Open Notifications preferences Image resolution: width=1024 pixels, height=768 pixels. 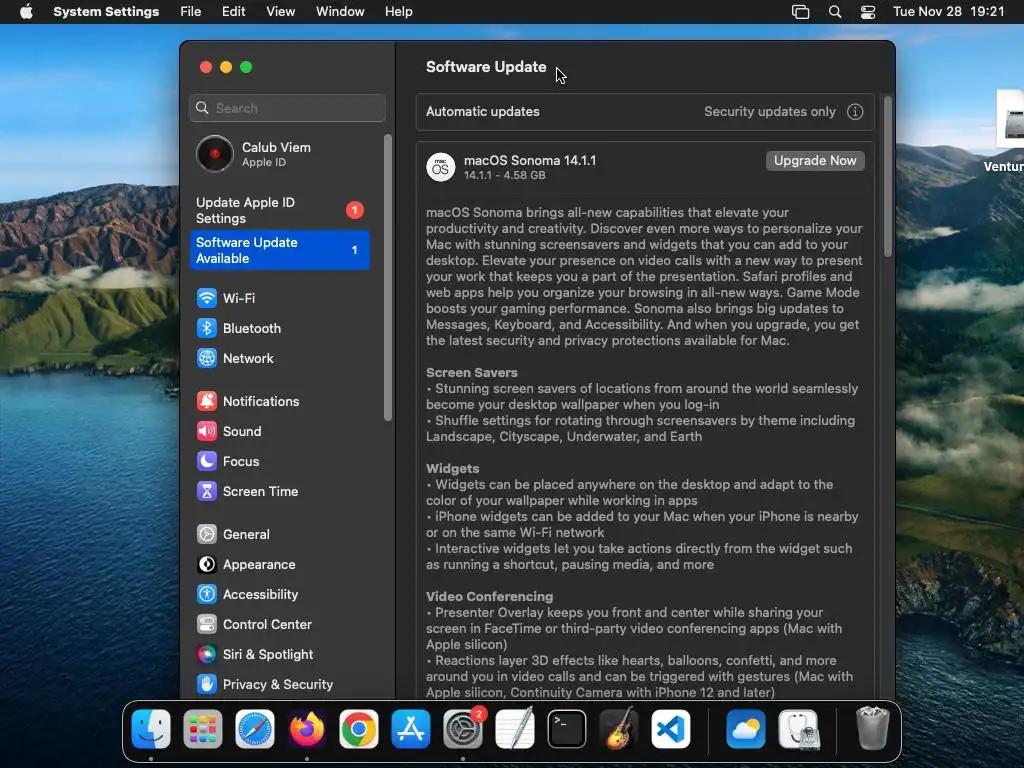tap(248, 401)
